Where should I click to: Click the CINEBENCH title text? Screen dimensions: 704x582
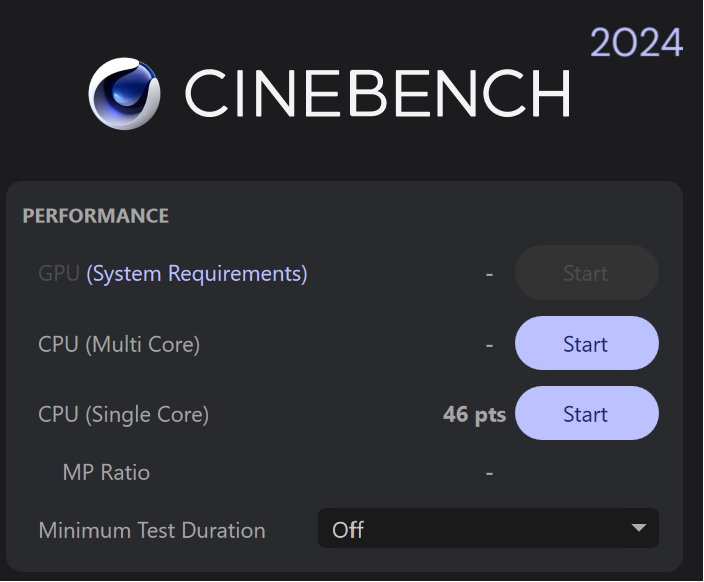(x=377, y=94)
